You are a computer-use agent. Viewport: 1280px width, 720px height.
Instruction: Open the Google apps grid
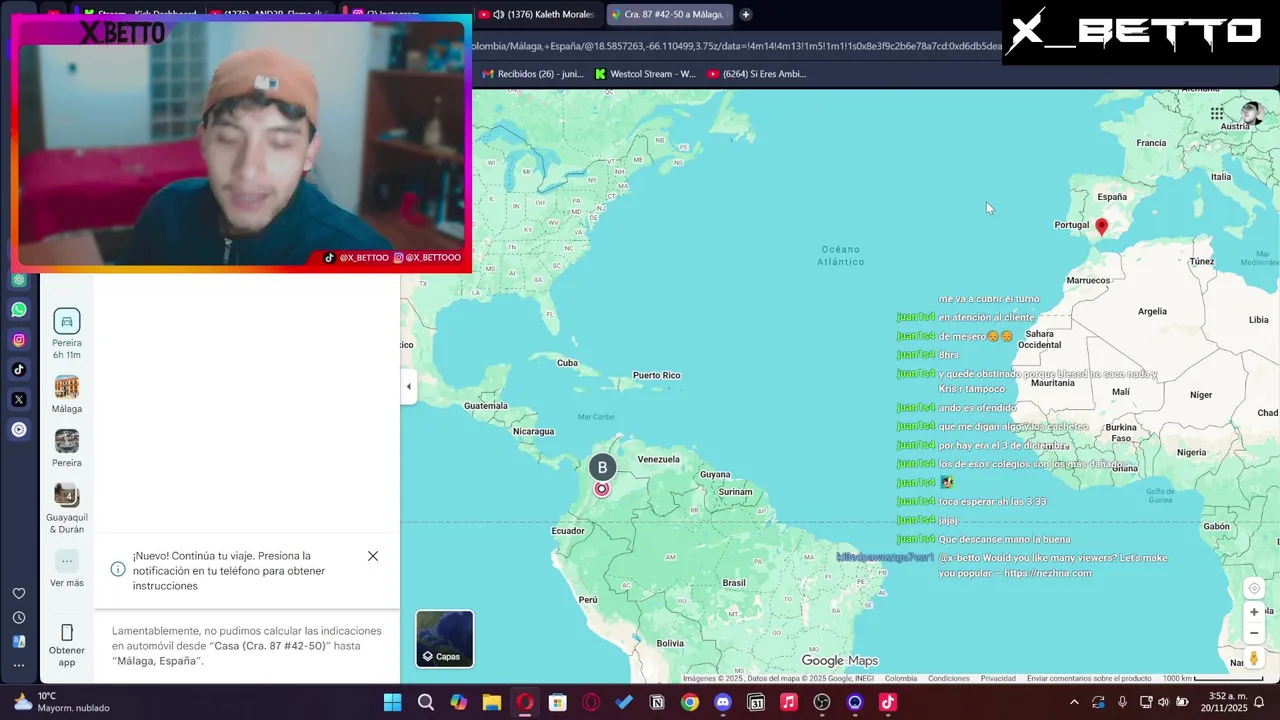coord(1217,114)
